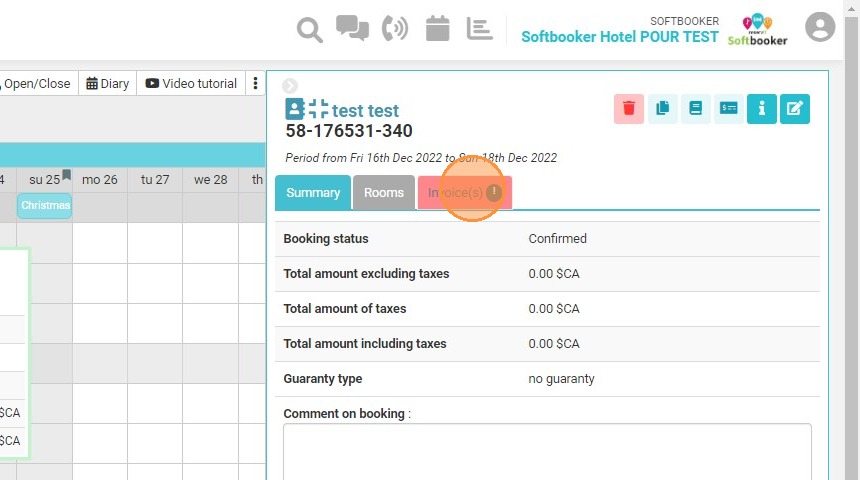Click Softbooker Hotel POUR TEST name

[619, 37]
